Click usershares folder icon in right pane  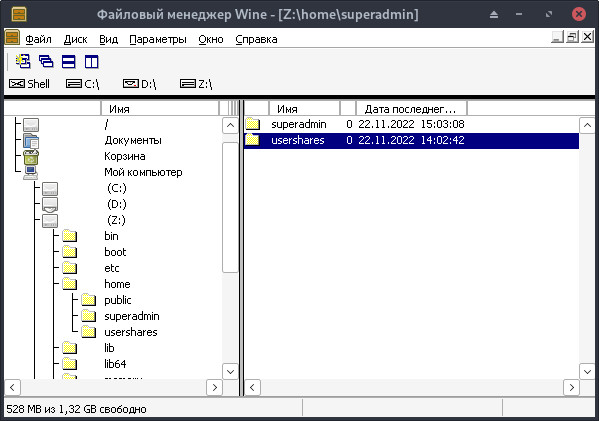[x=253, y=140]
